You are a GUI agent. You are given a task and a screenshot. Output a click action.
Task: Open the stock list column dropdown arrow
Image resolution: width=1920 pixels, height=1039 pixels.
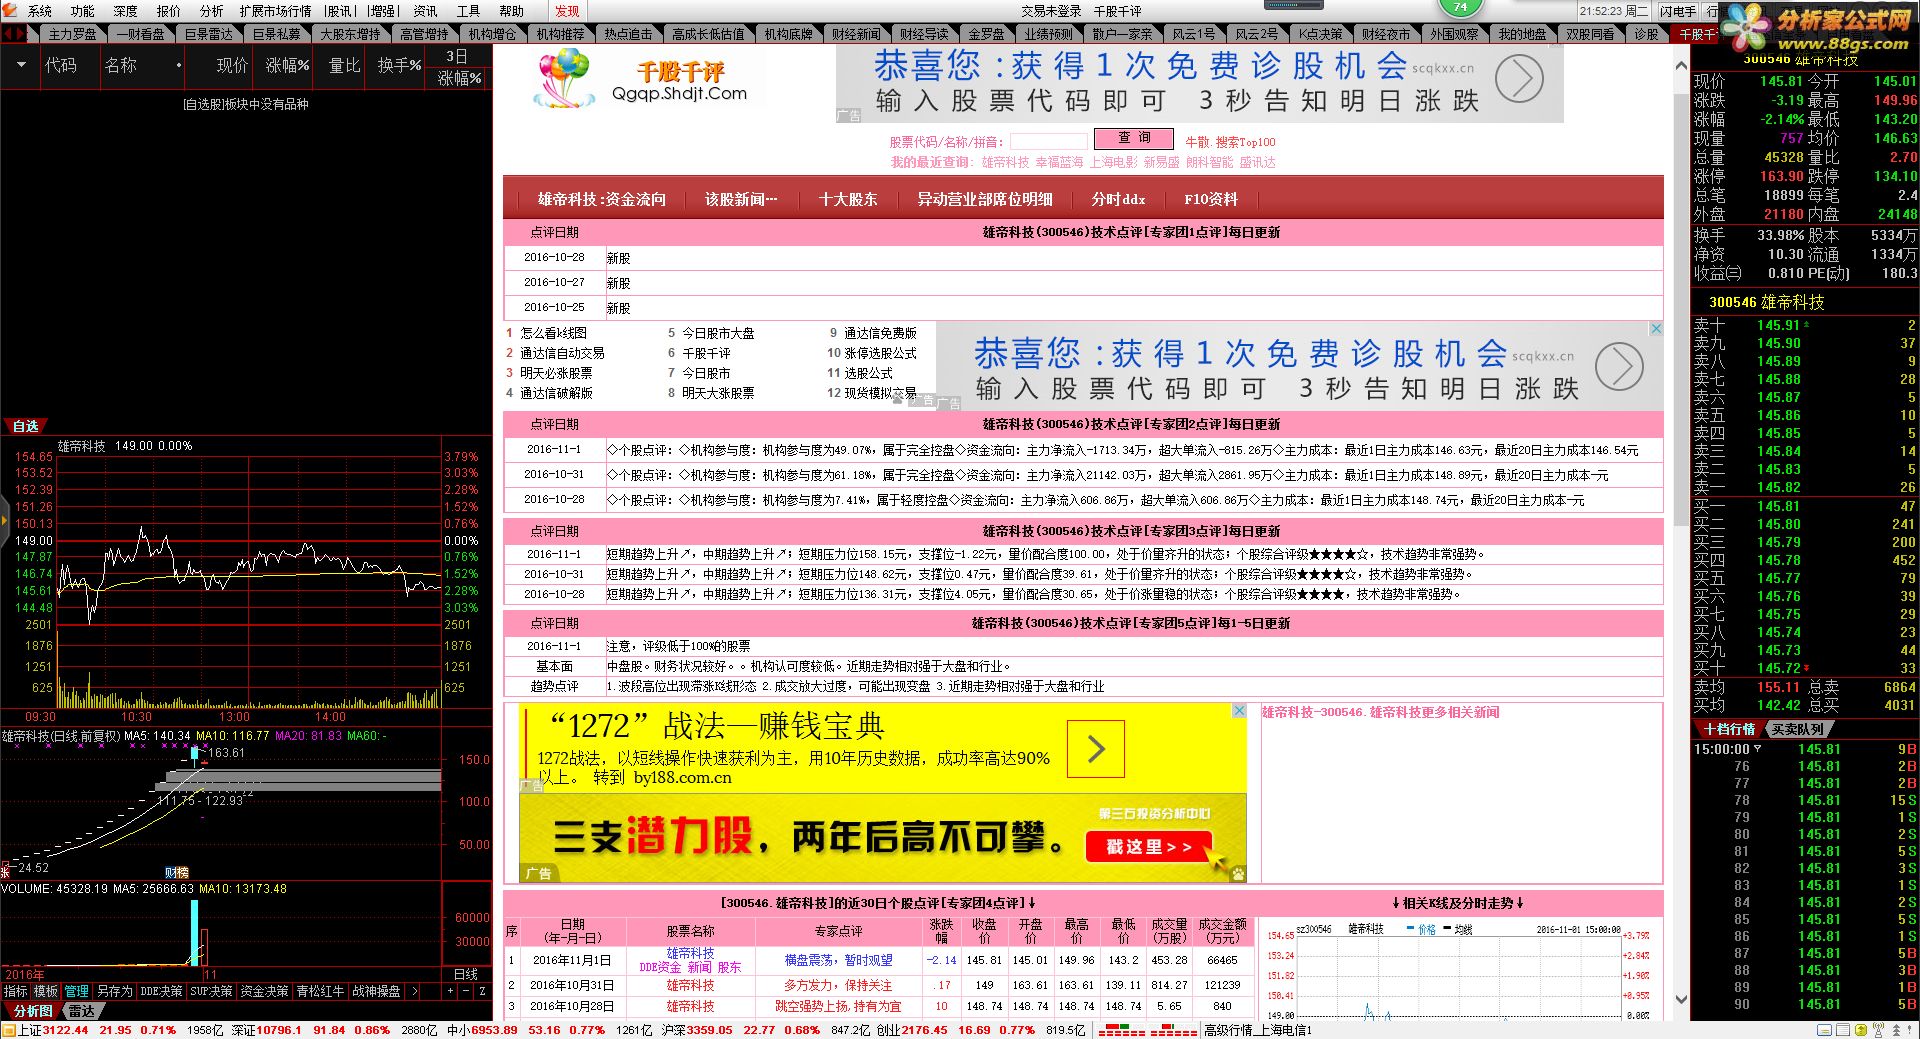click(x=21, y=65)
